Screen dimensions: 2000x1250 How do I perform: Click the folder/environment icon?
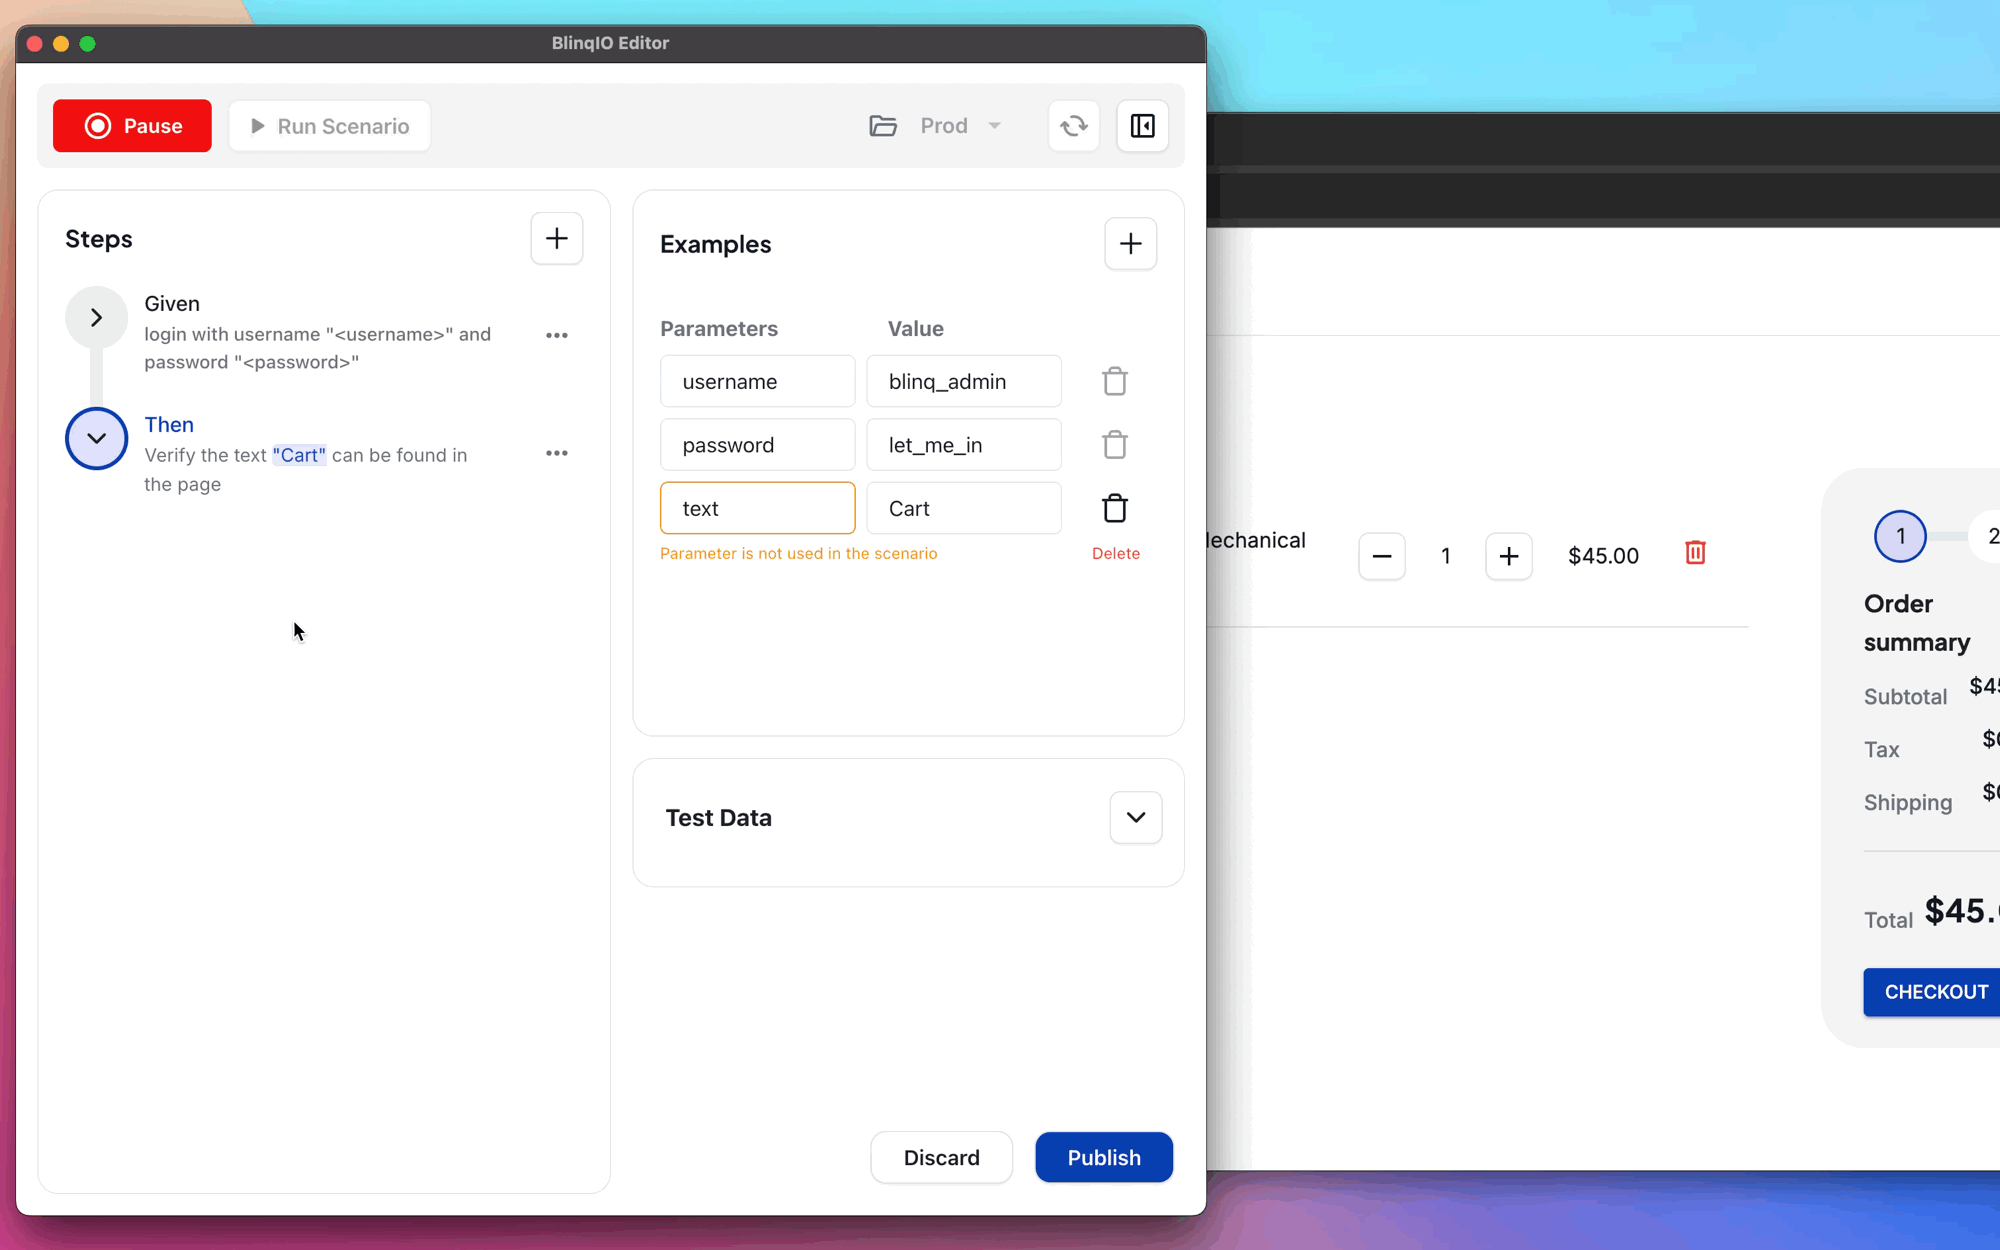[883, 125]
